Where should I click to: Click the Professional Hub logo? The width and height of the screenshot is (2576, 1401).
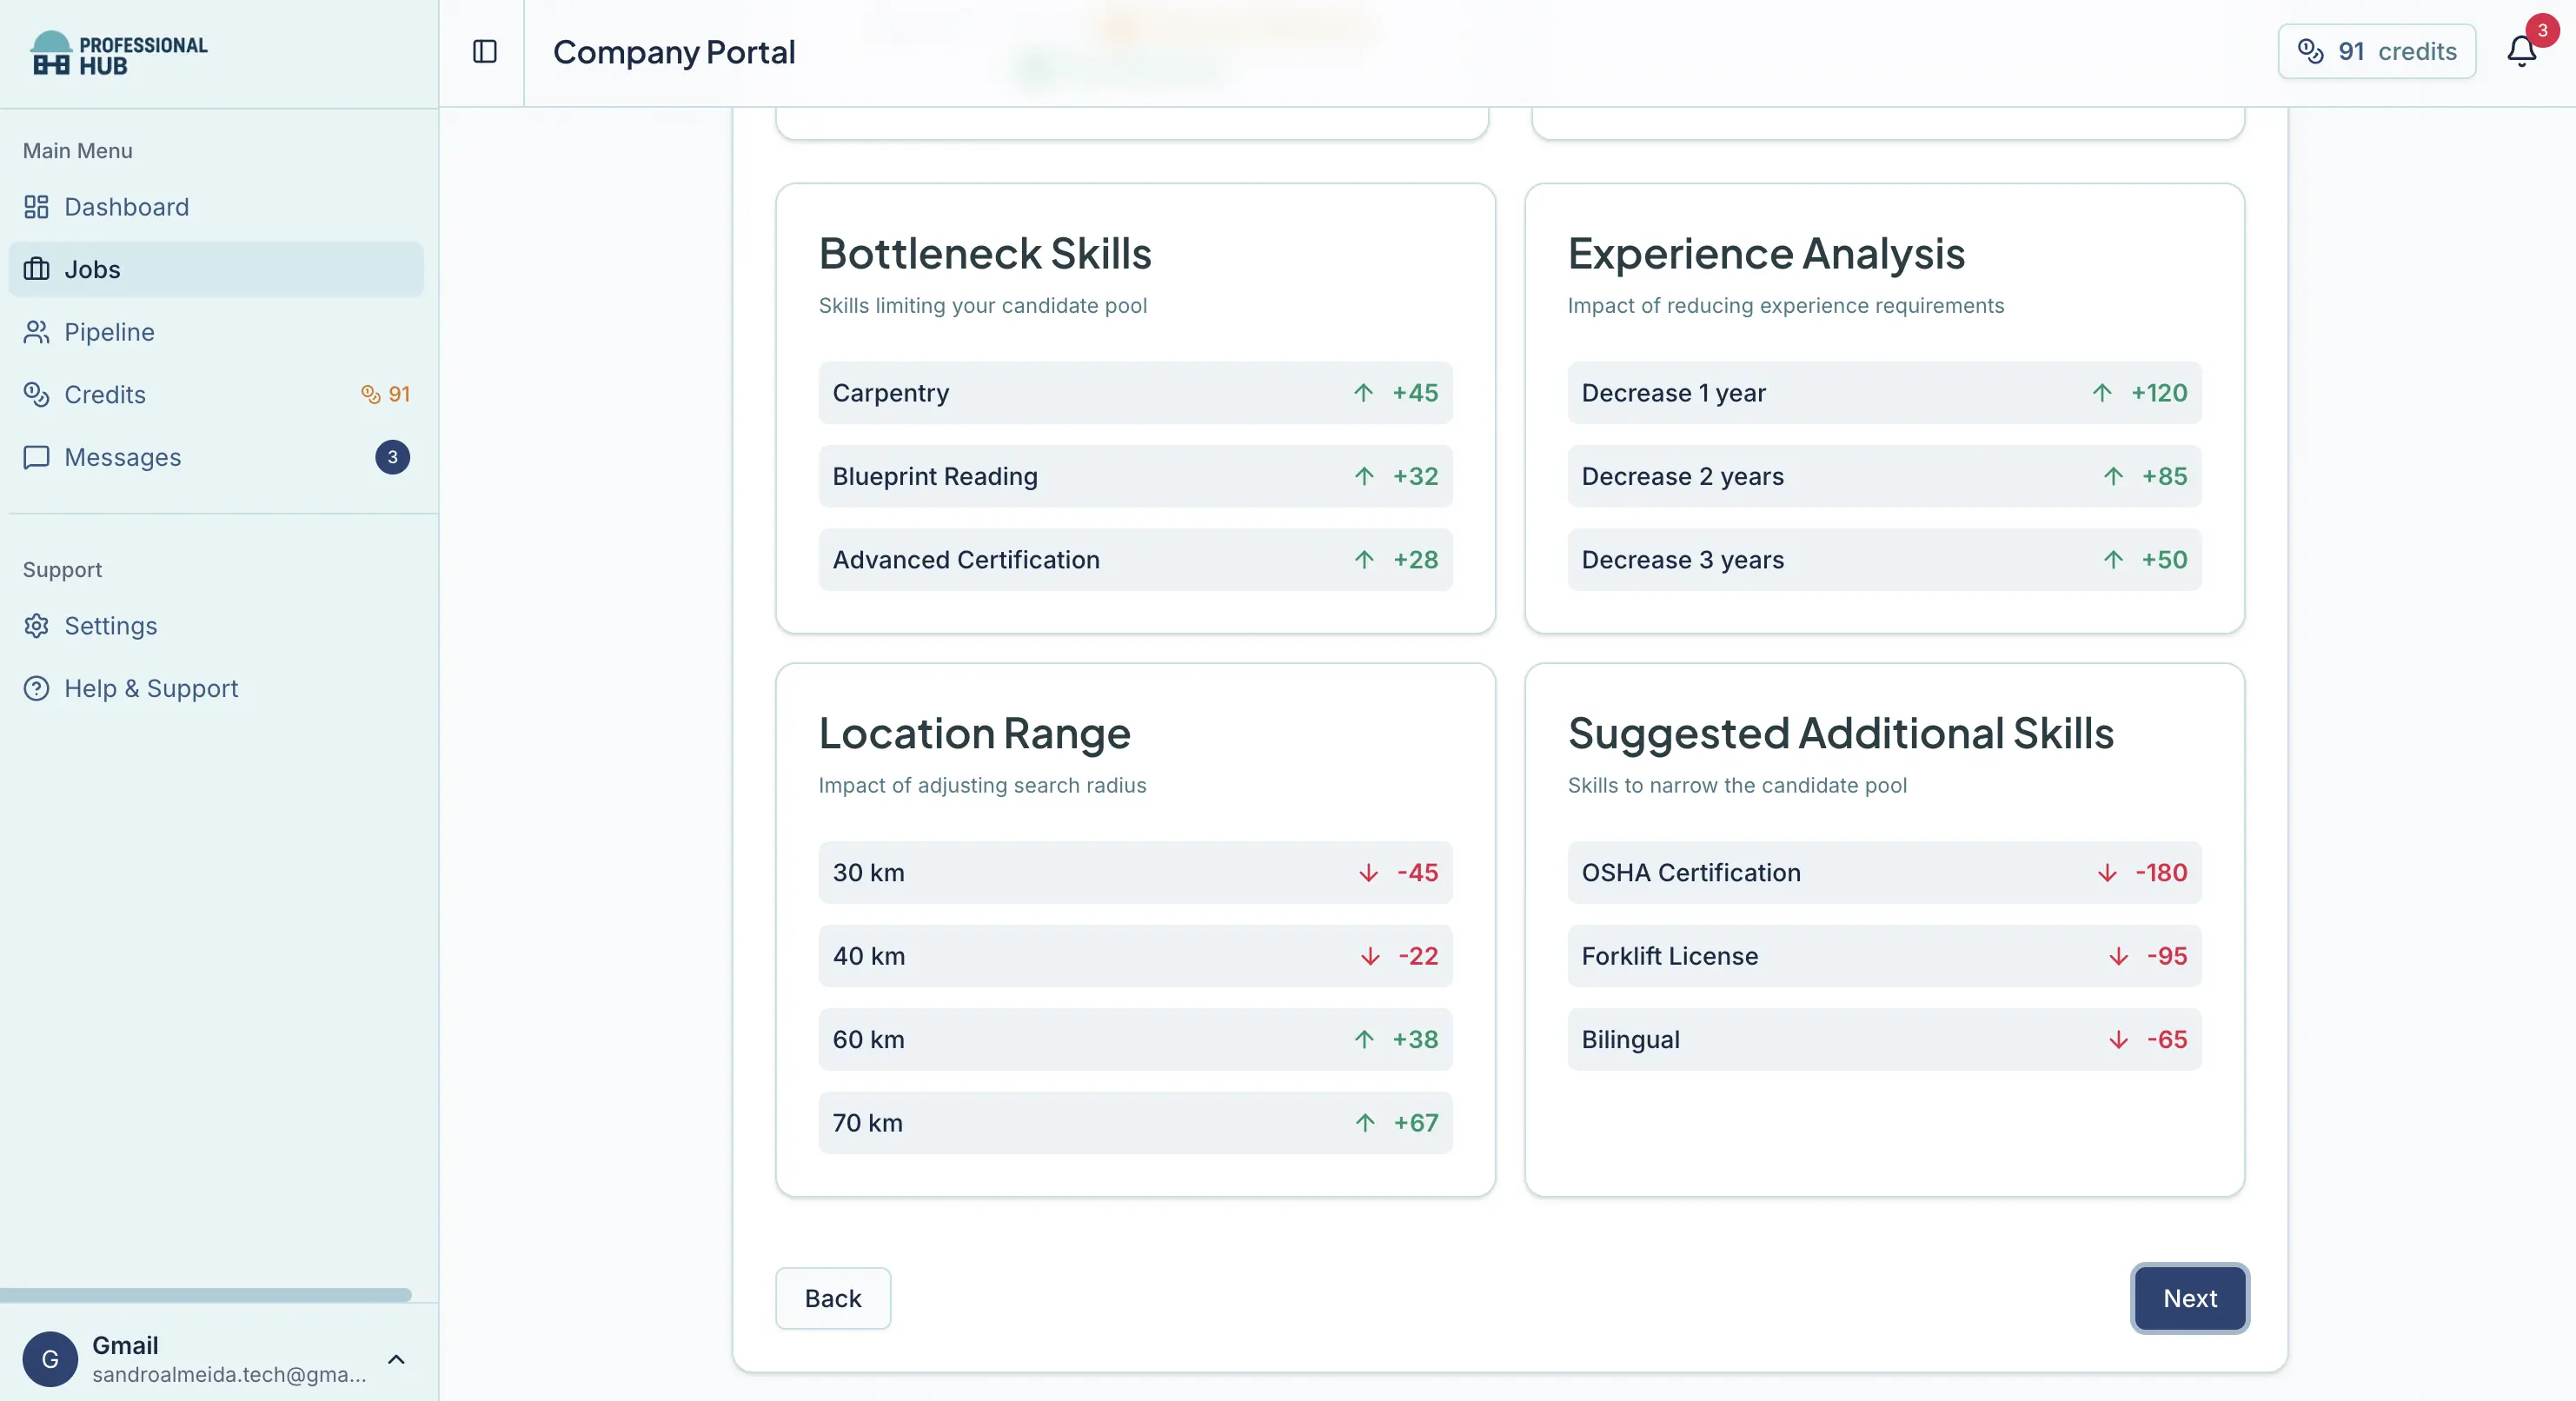119,54
